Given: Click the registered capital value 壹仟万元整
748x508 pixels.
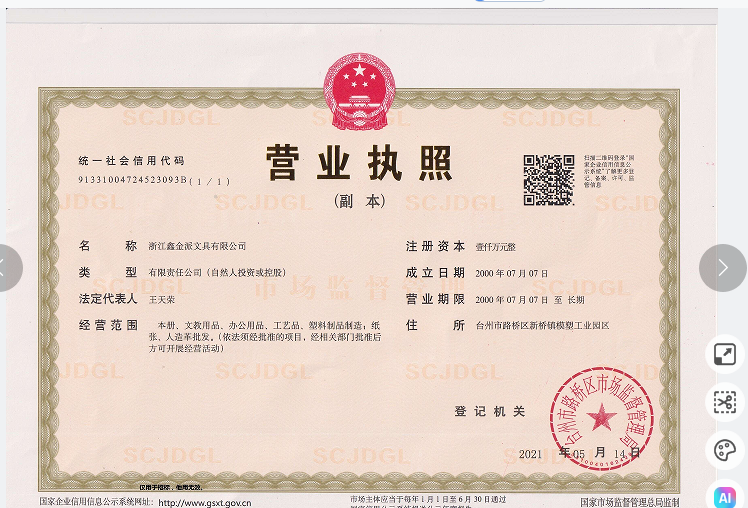Looking at the screenshot, I should tap(496, 246).
